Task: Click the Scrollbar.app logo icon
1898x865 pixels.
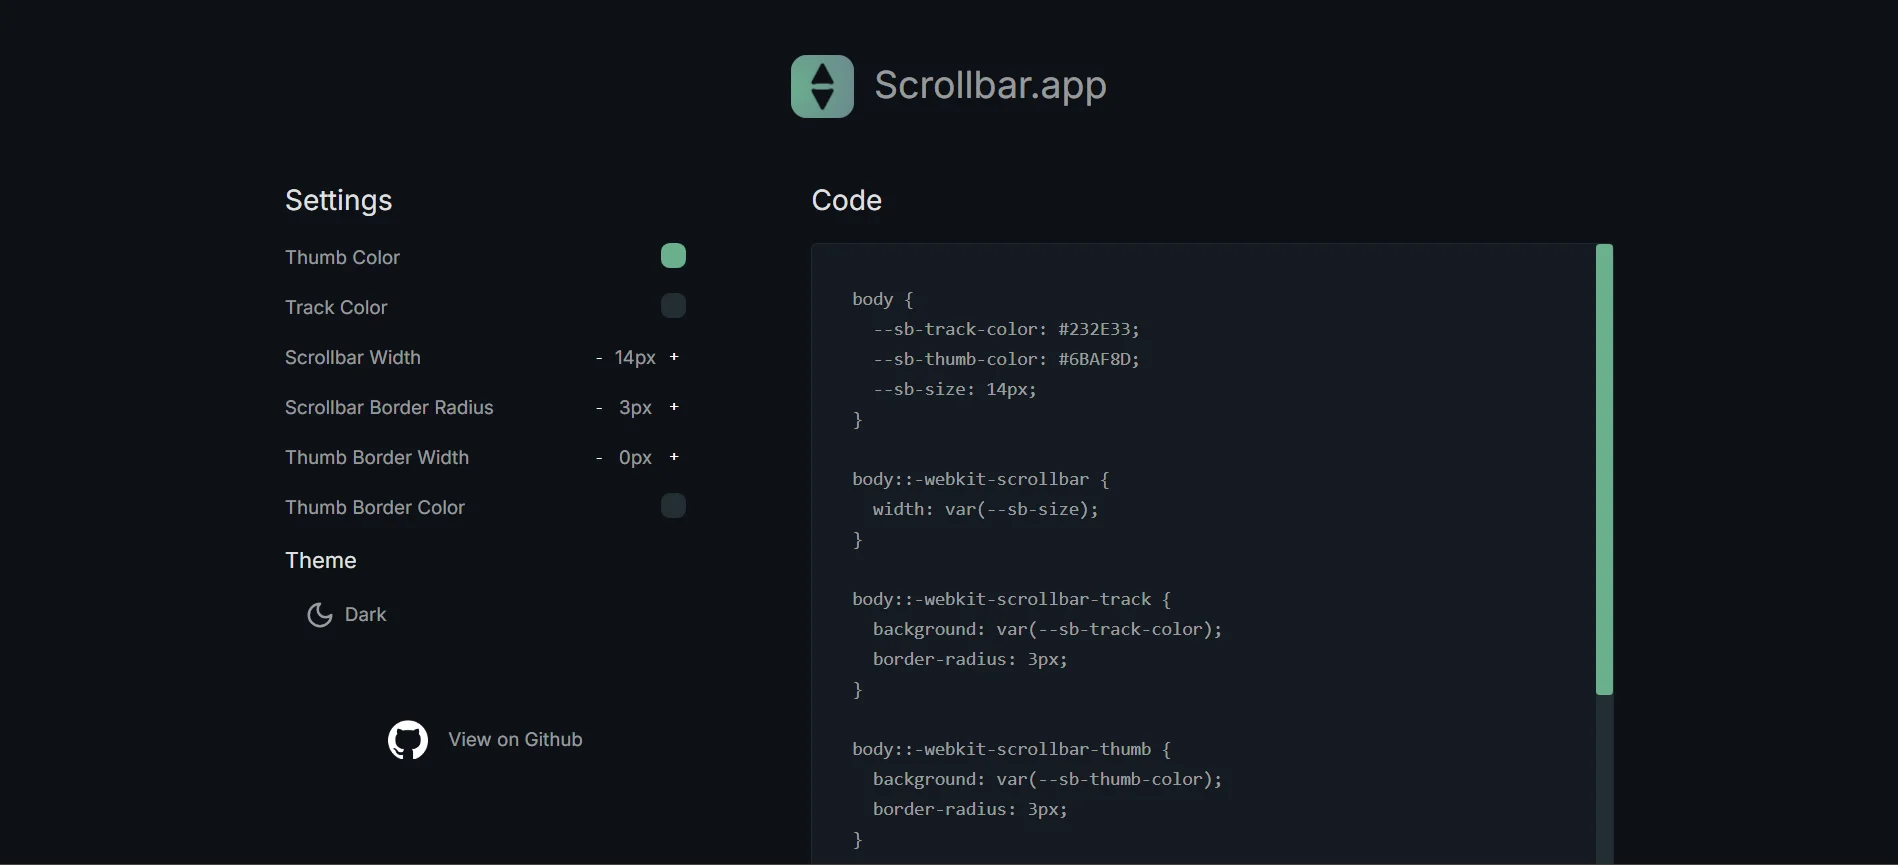Action: (x=822, y=86)
